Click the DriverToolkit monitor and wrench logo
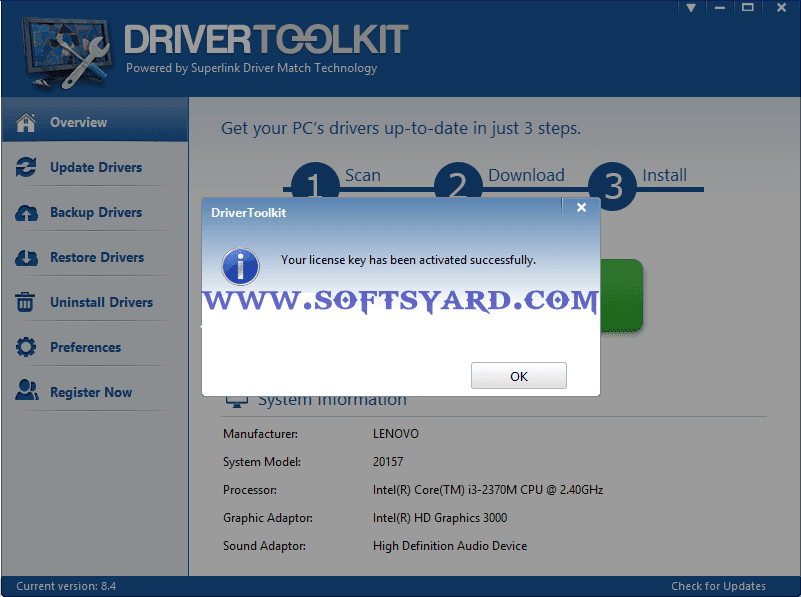Image resolution: width=801 pixels, height=597 pixels. [66, 53]
